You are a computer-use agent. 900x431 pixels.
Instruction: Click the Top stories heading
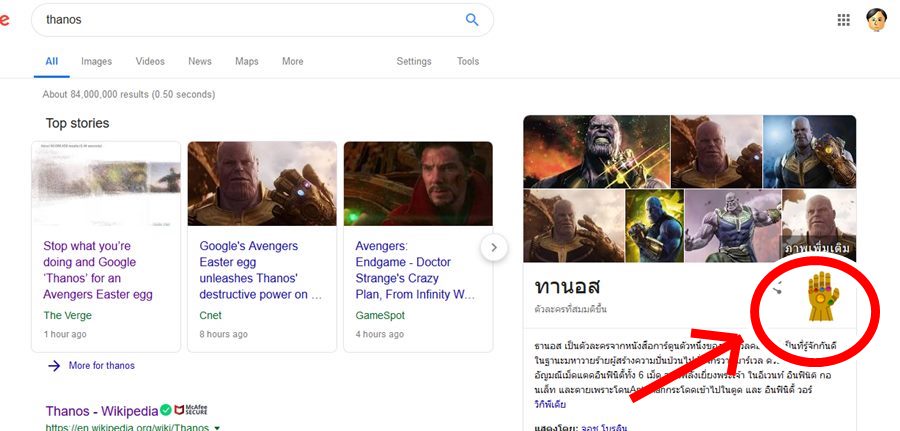click(x=77, y=123)
